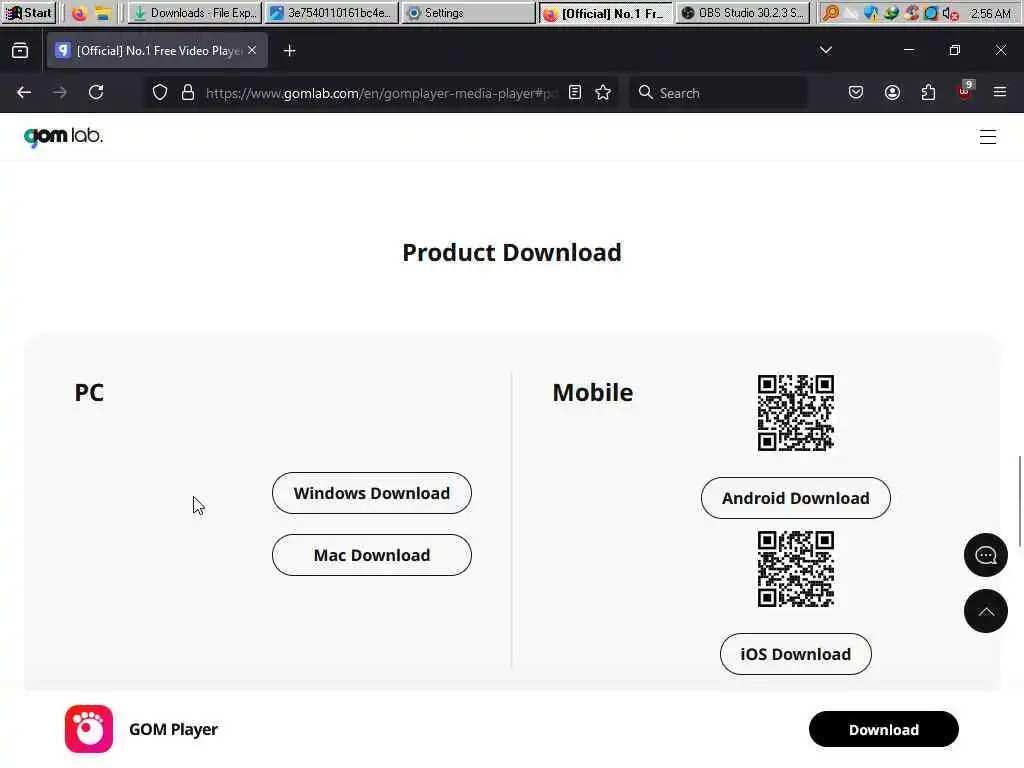
Task: Open the list all tabs dropdown
Action: tap(826, 50)
